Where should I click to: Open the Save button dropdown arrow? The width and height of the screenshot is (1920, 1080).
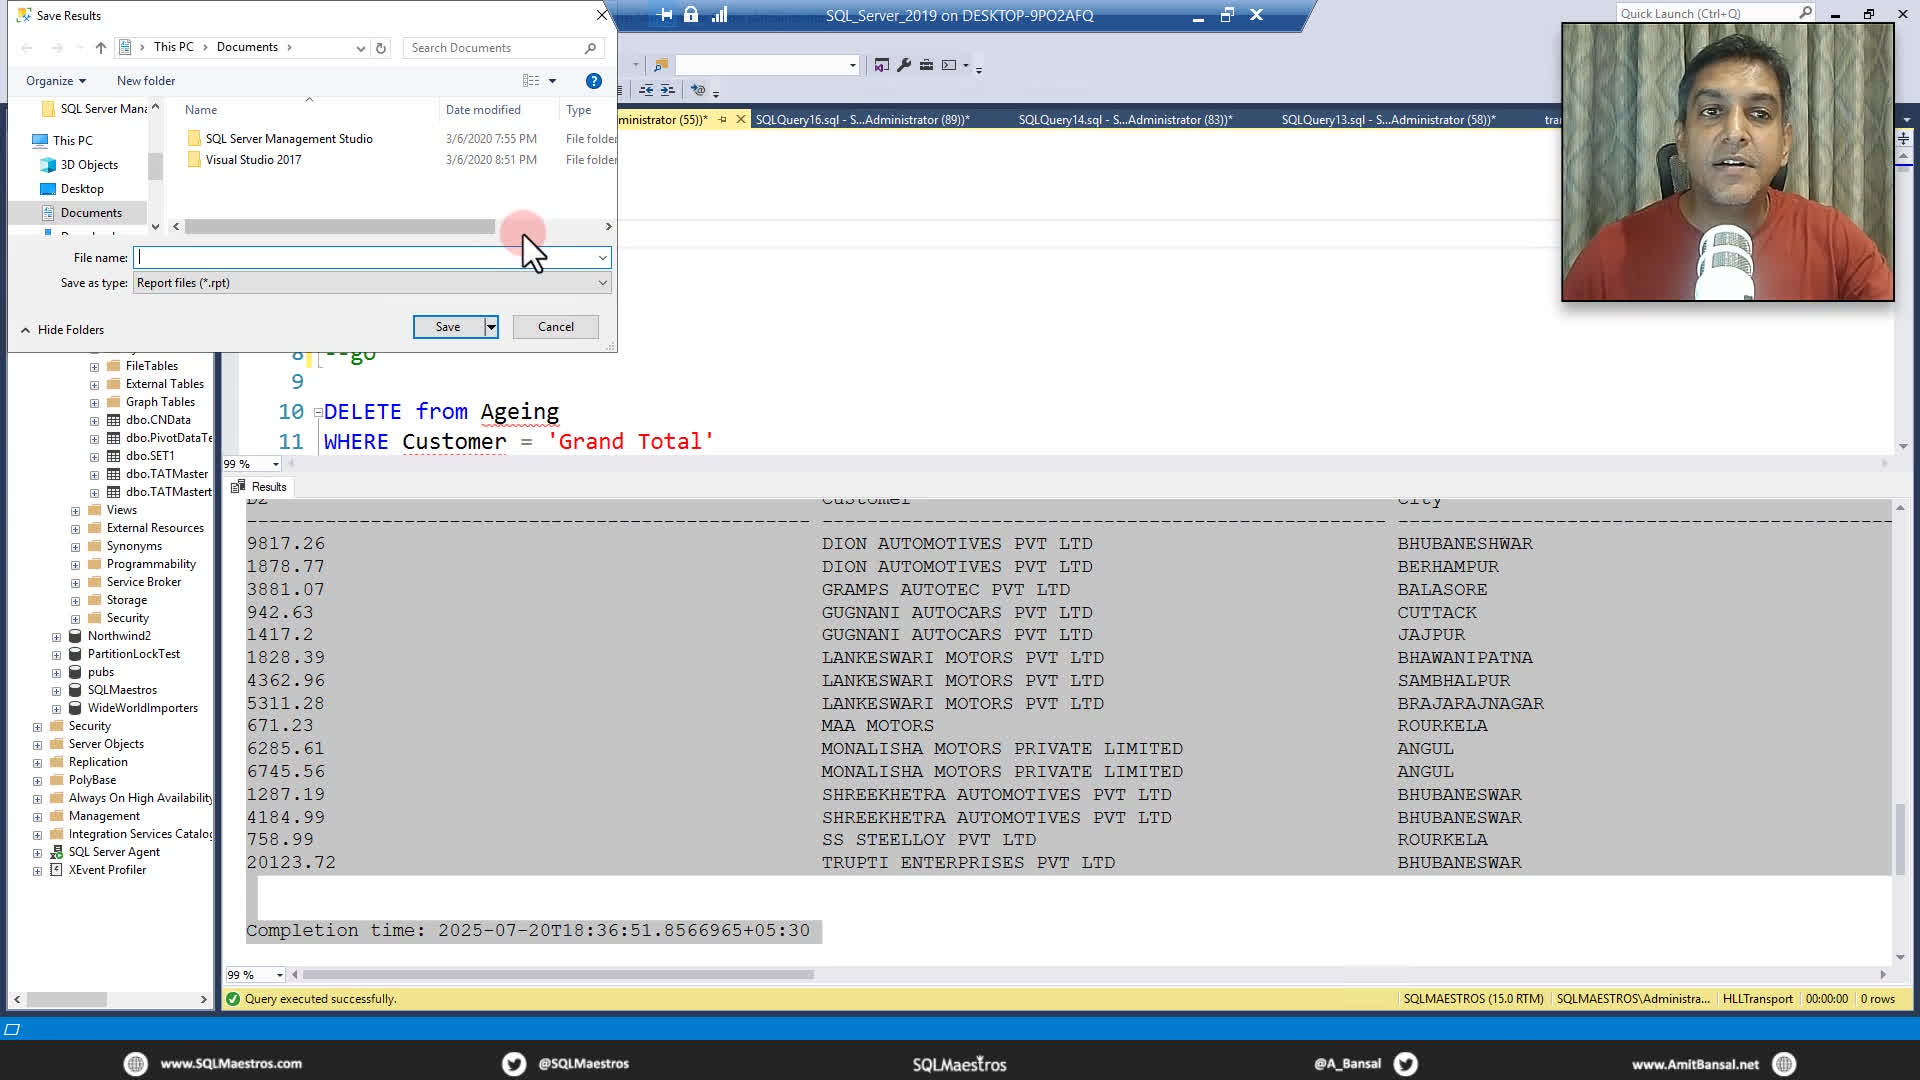[x=491, y=327]
